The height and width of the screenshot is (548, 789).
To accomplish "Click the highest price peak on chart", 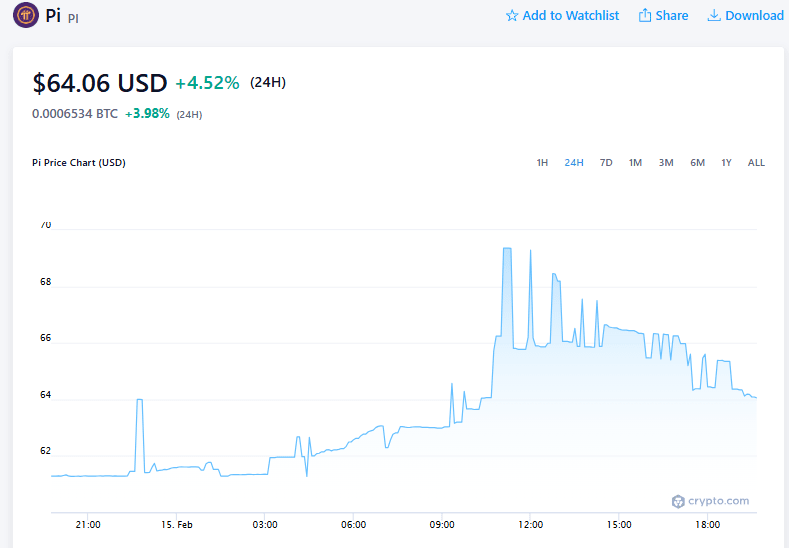I will click(507, 248).
